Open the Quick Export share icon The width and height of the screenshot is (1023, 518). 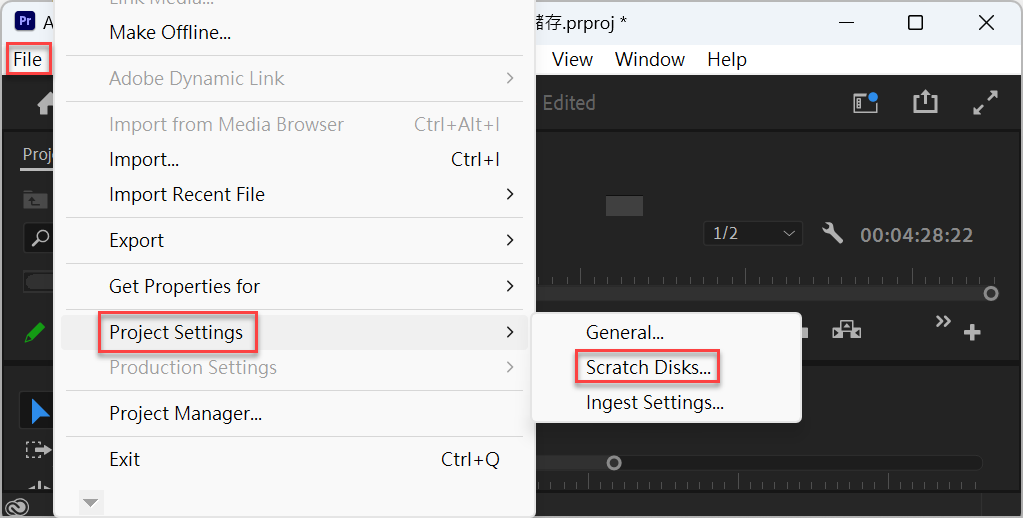tap(924, 102)
